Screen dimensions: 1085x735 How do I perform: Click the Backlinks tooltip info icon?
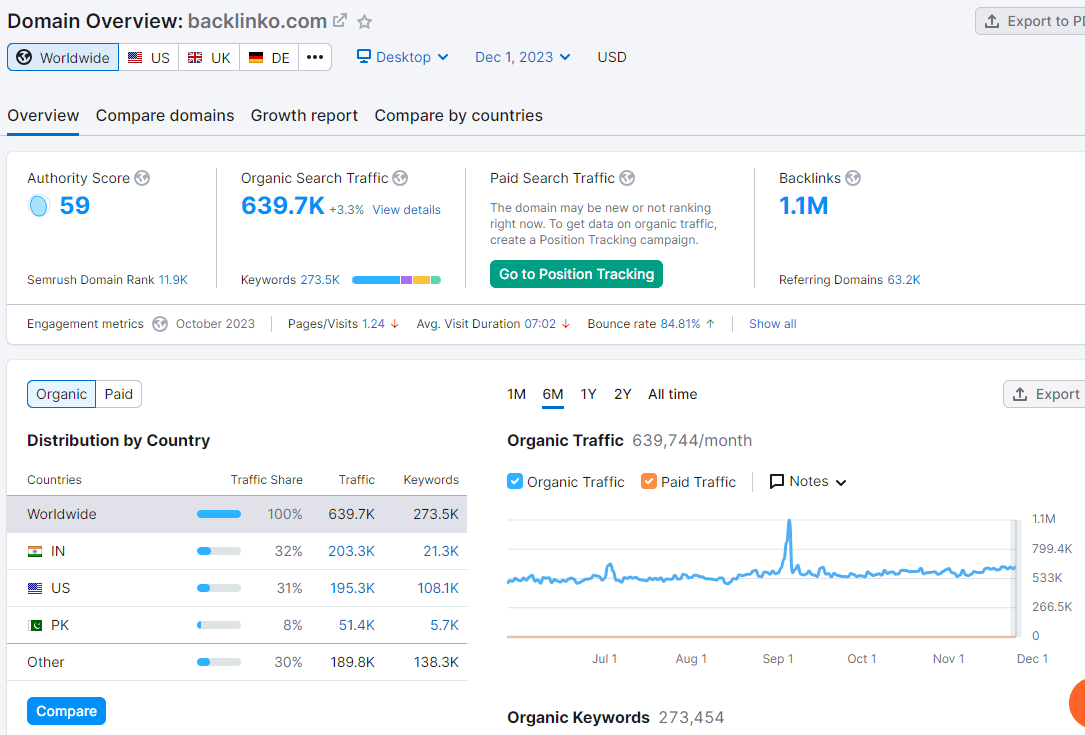(853, 177)
